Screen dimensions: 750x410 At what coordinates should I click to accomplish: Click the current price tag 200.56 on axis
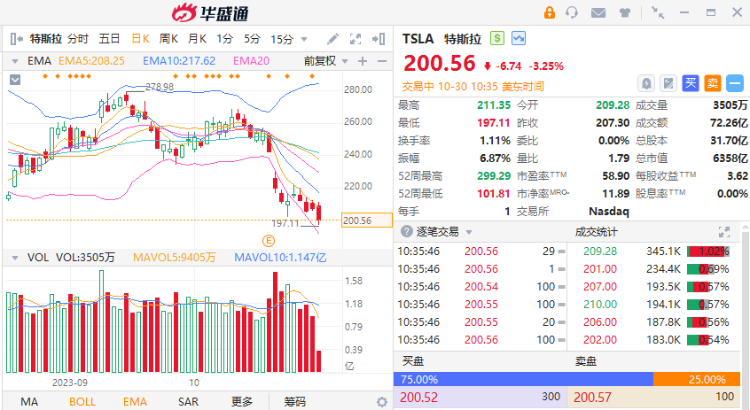[367, 221]
